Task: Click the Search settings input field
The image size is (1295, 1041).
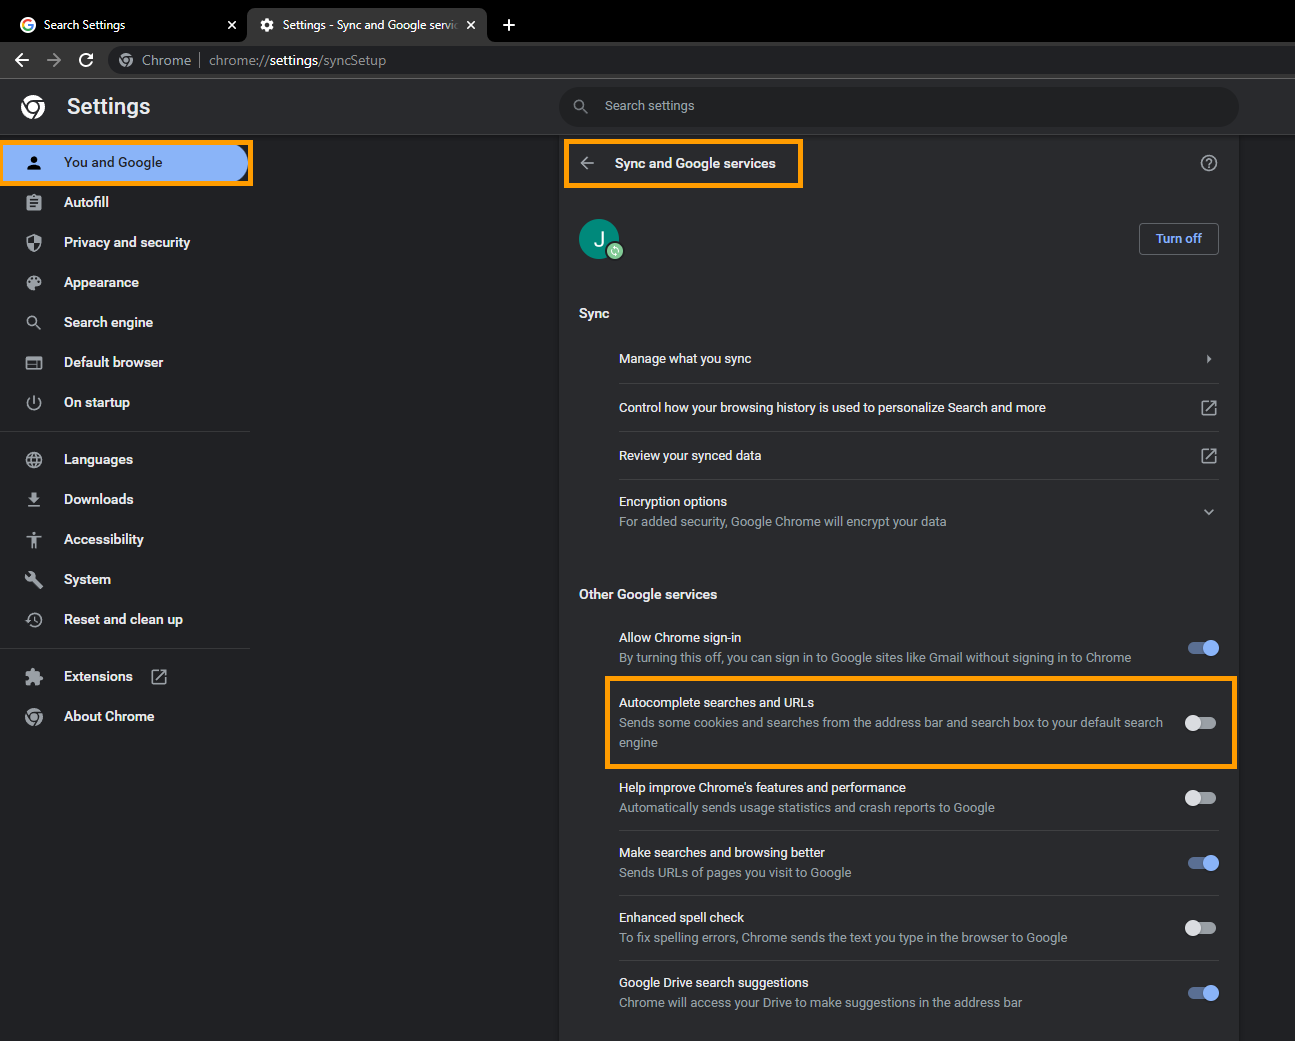Action: (x=899, y=106)
